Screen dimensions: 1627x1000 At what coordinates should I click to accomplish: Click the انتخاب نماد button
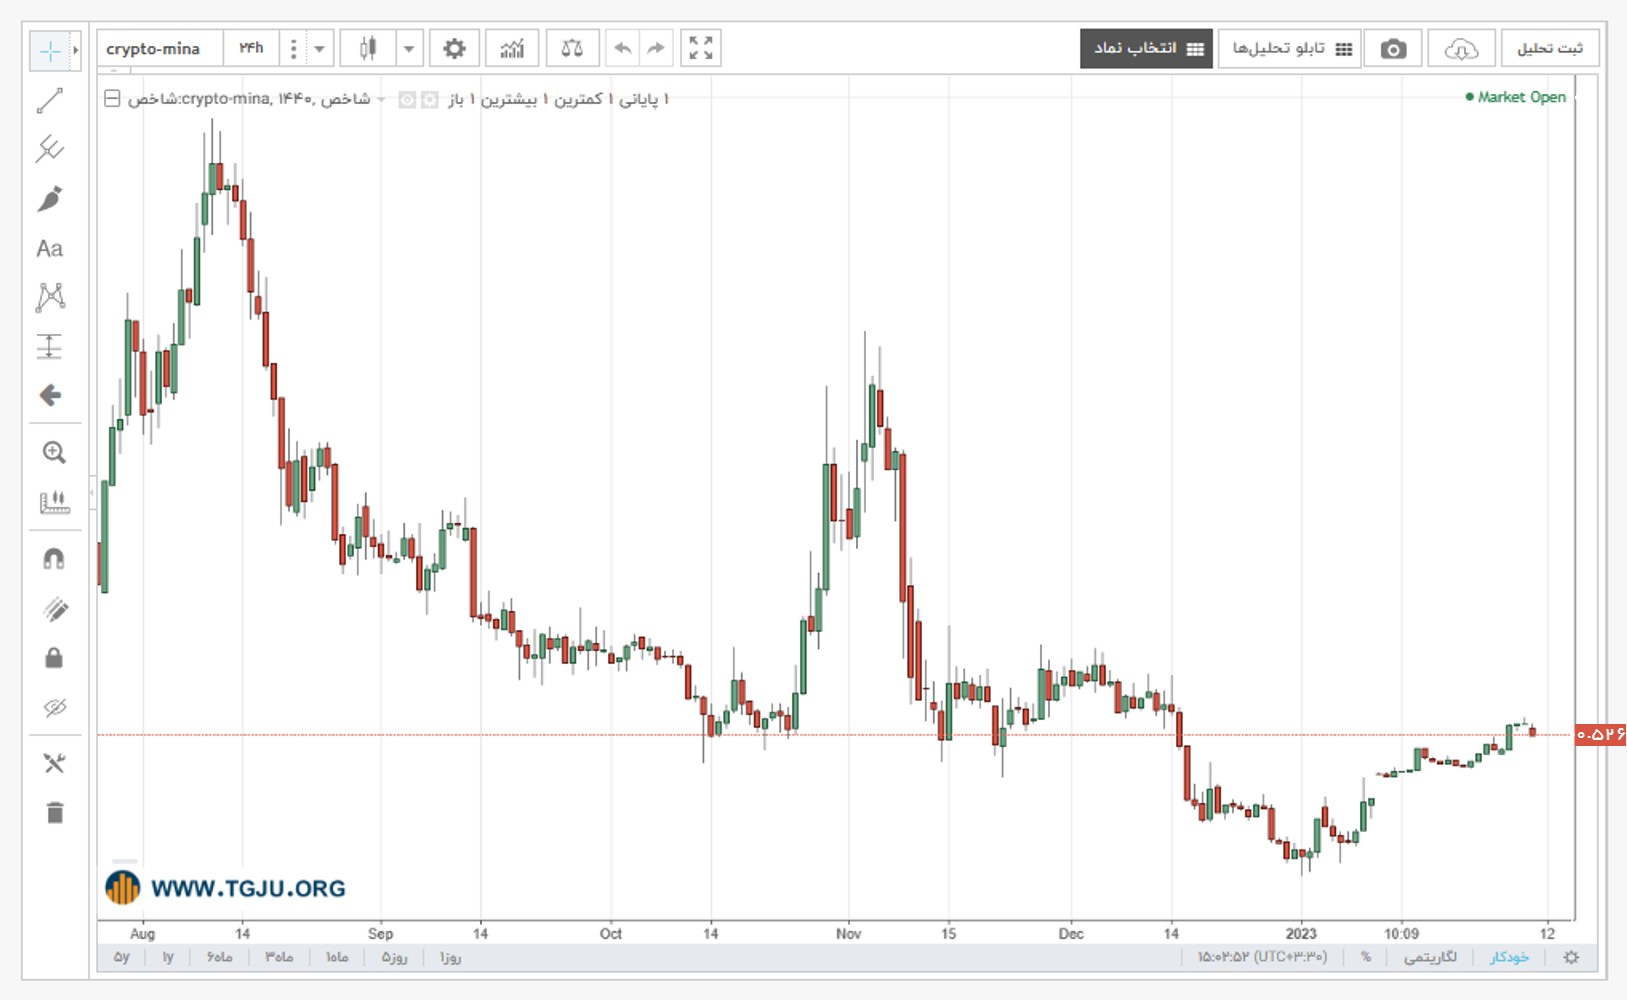point(1146,49)
